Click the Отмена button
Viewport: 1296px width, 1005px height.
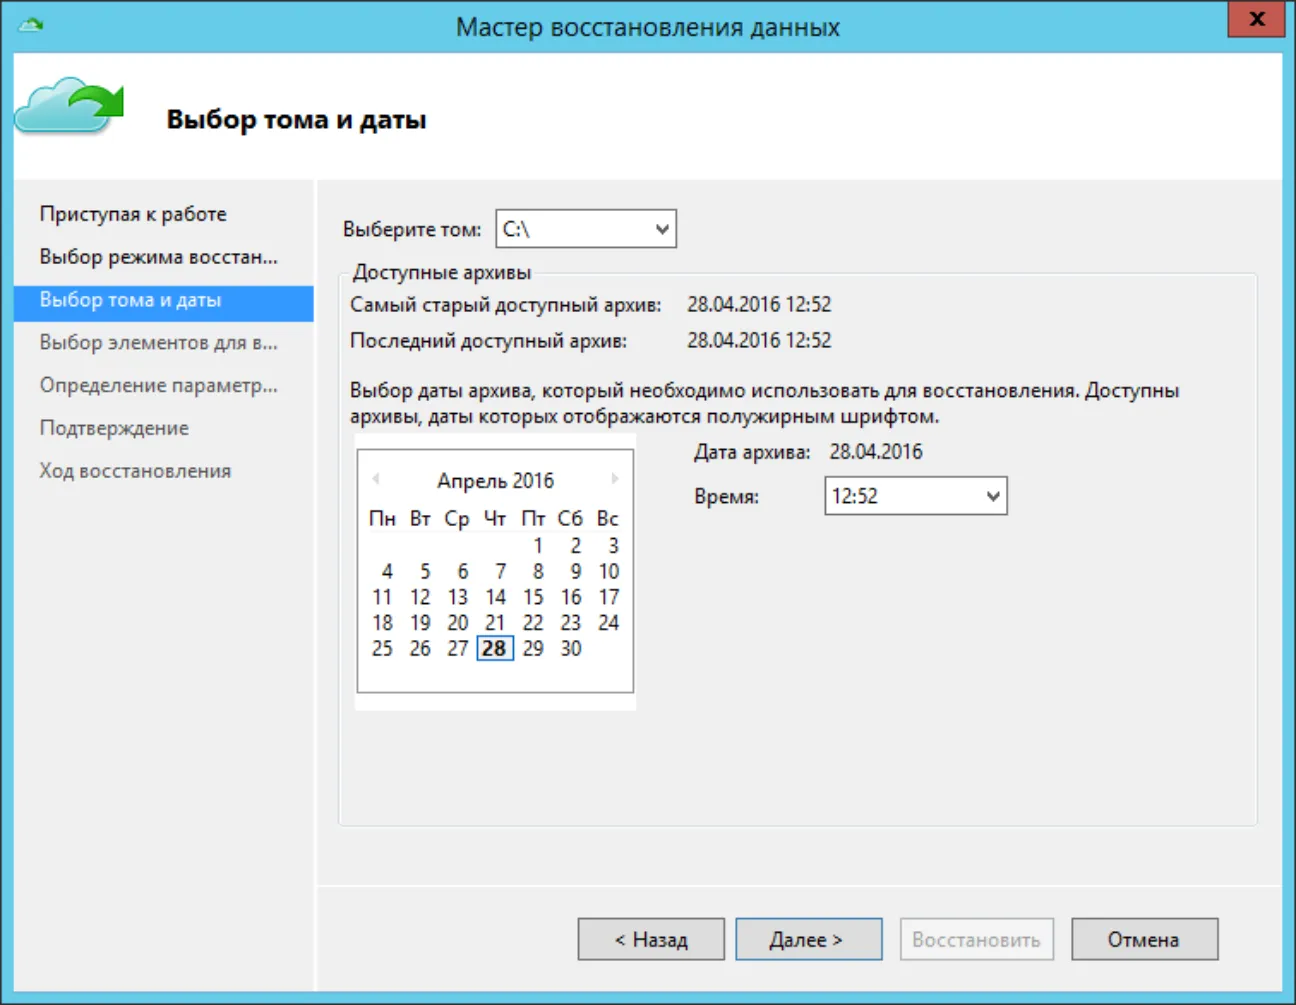[1145, 939]
